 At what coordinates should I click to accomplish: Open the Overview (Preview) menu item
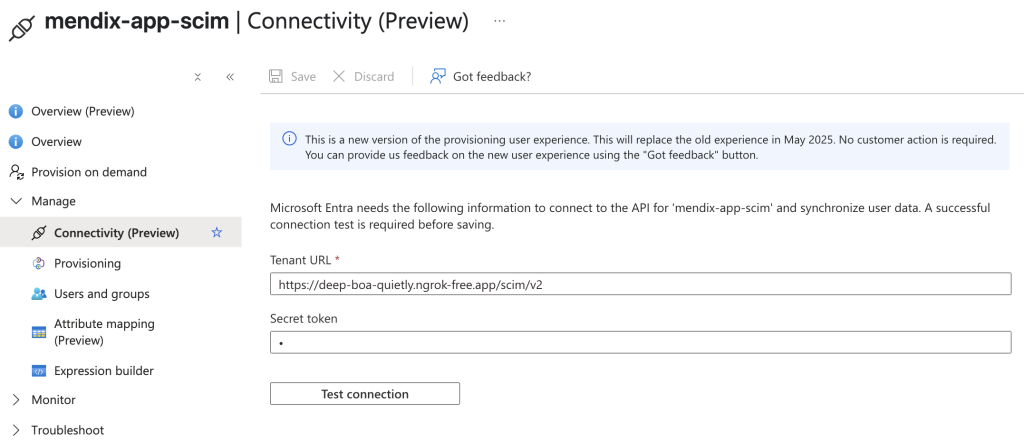click(83, 111)
